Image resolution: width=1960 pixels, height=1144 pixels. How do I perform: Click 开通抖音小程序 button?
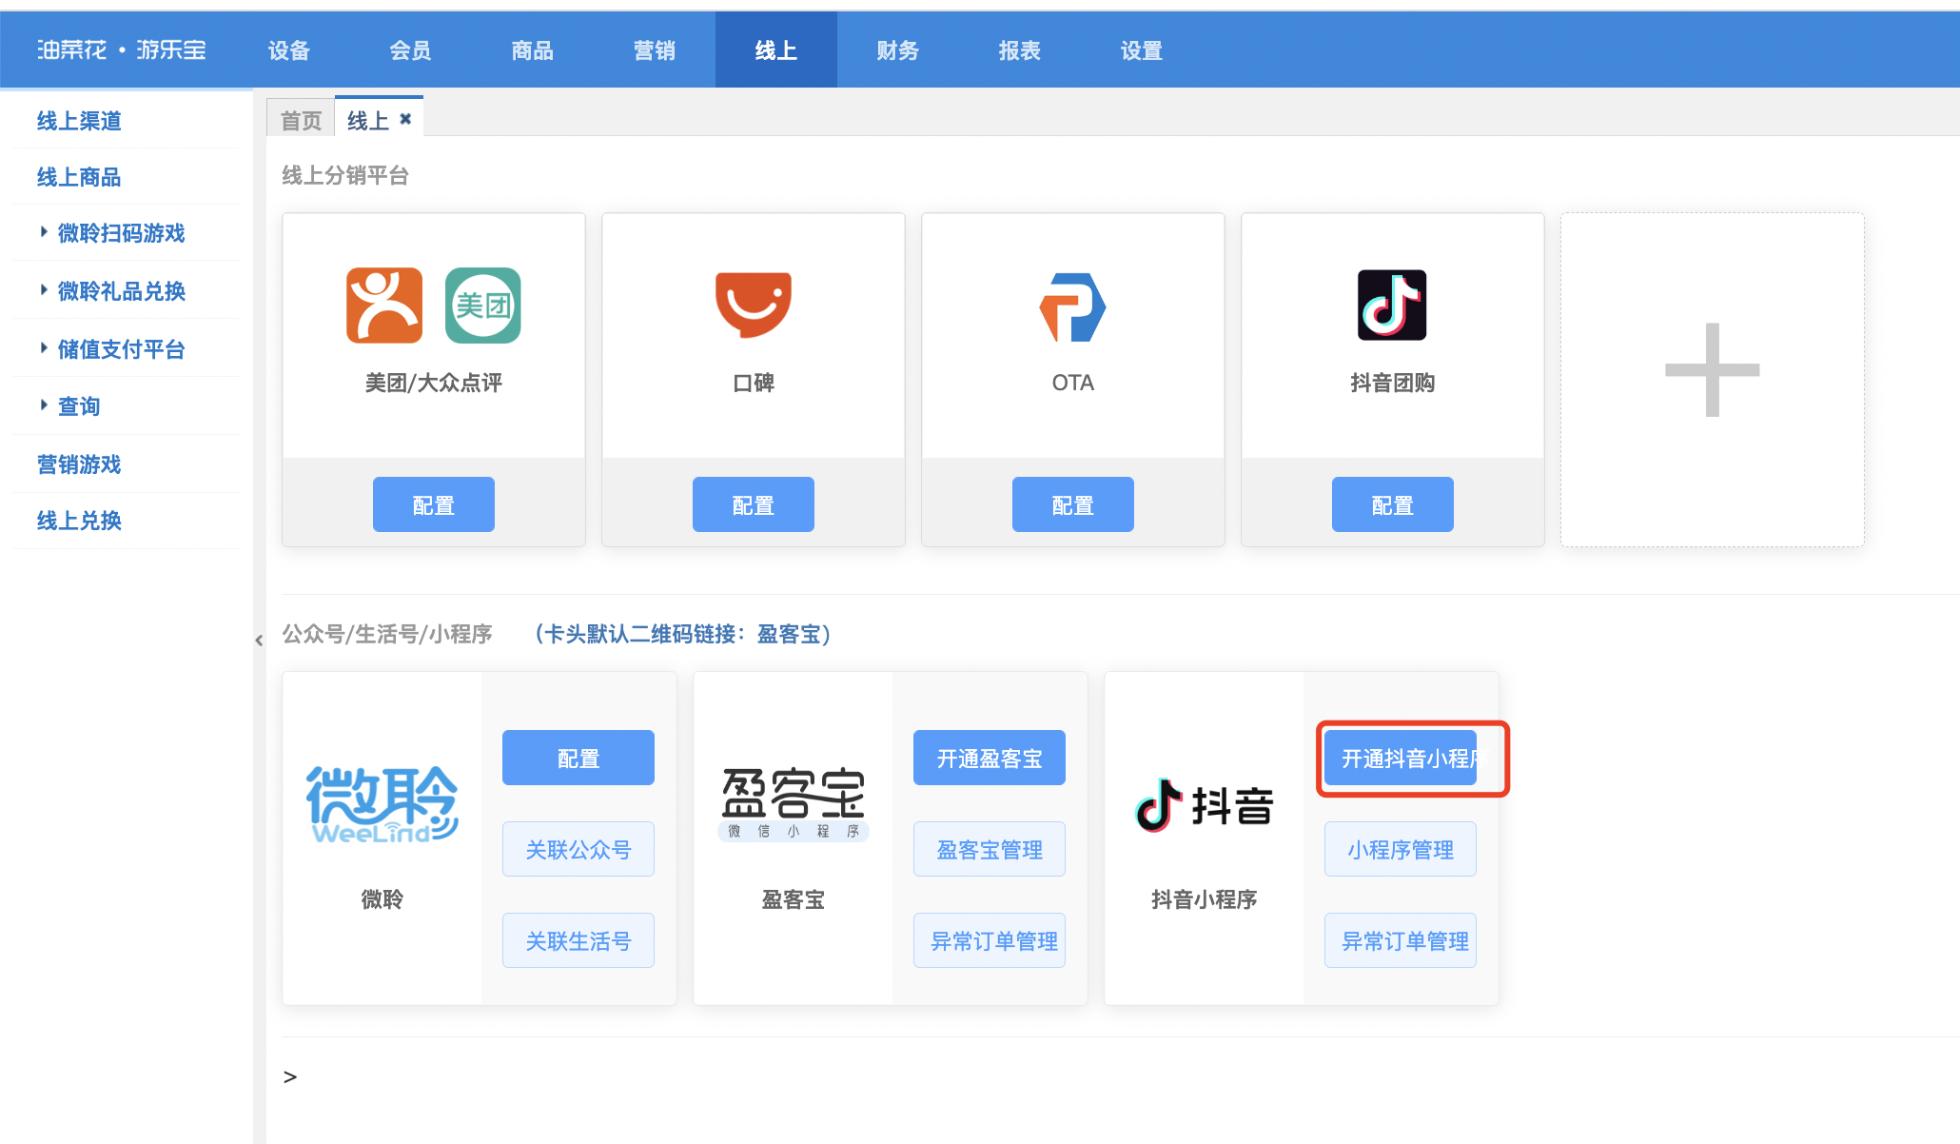[x=1400, y=758]
